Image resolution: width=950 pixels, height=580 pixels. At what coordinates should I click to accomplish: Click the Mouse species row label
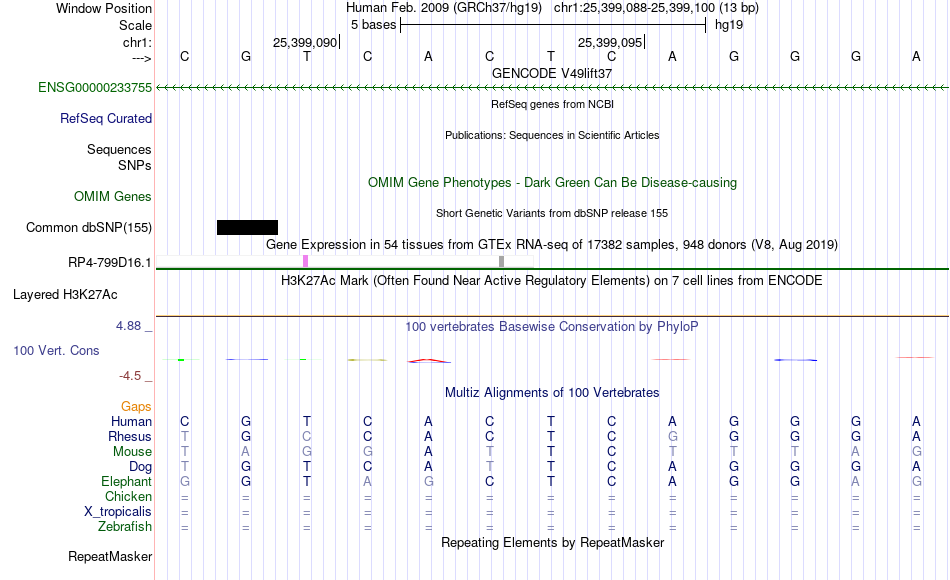click(132, 452)
